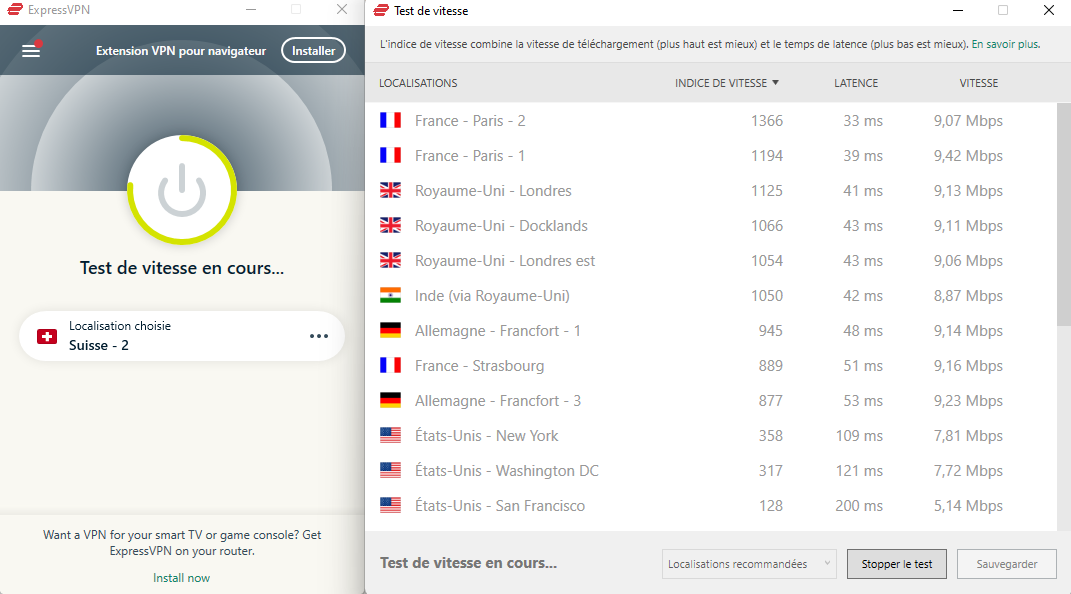This screenshot has width=1071, height=594.
Task: Select France - Strasbourg row
Action: point(711,365)
